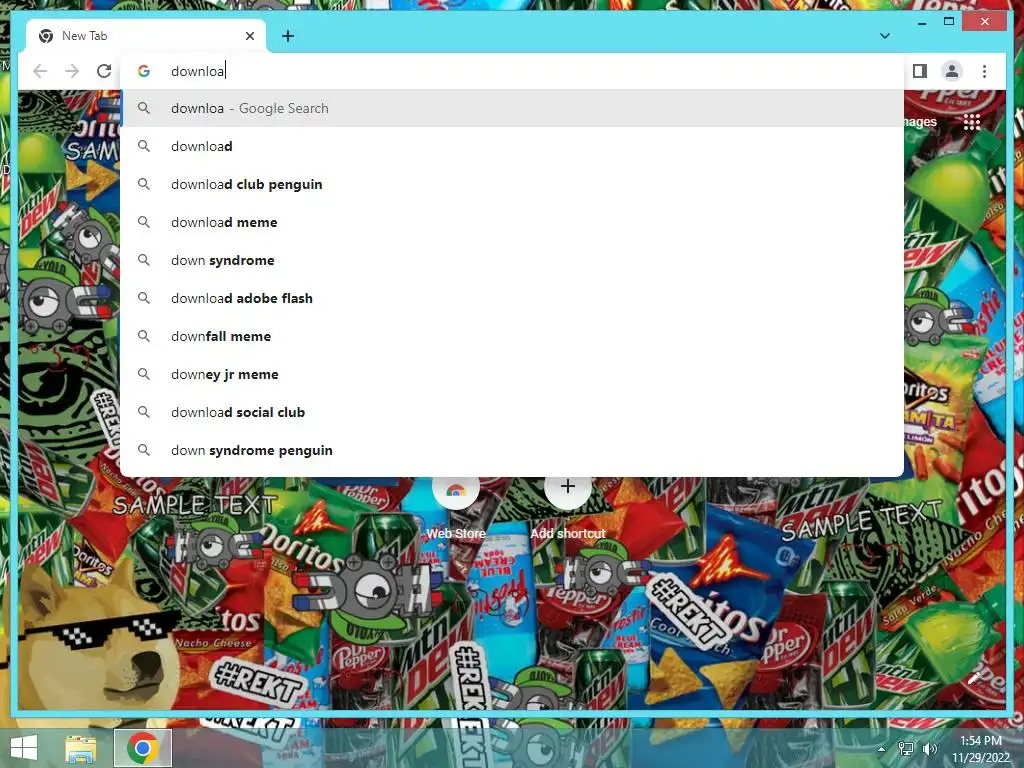1024x768 pixels.
Task: Select 'downey jr meme' suggestion
Action: (513, 374)
